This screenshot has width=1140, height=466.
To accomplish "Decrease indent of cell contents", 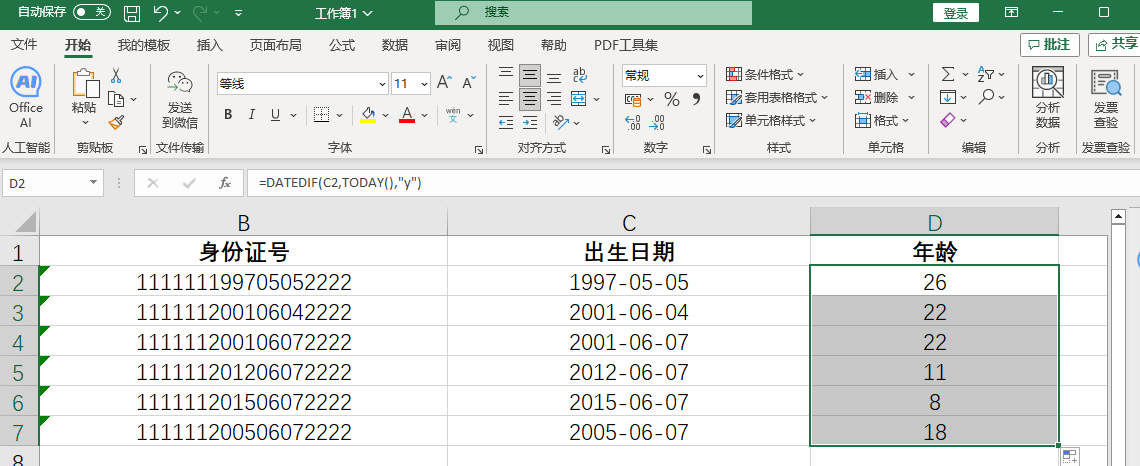I will (506, 121).
